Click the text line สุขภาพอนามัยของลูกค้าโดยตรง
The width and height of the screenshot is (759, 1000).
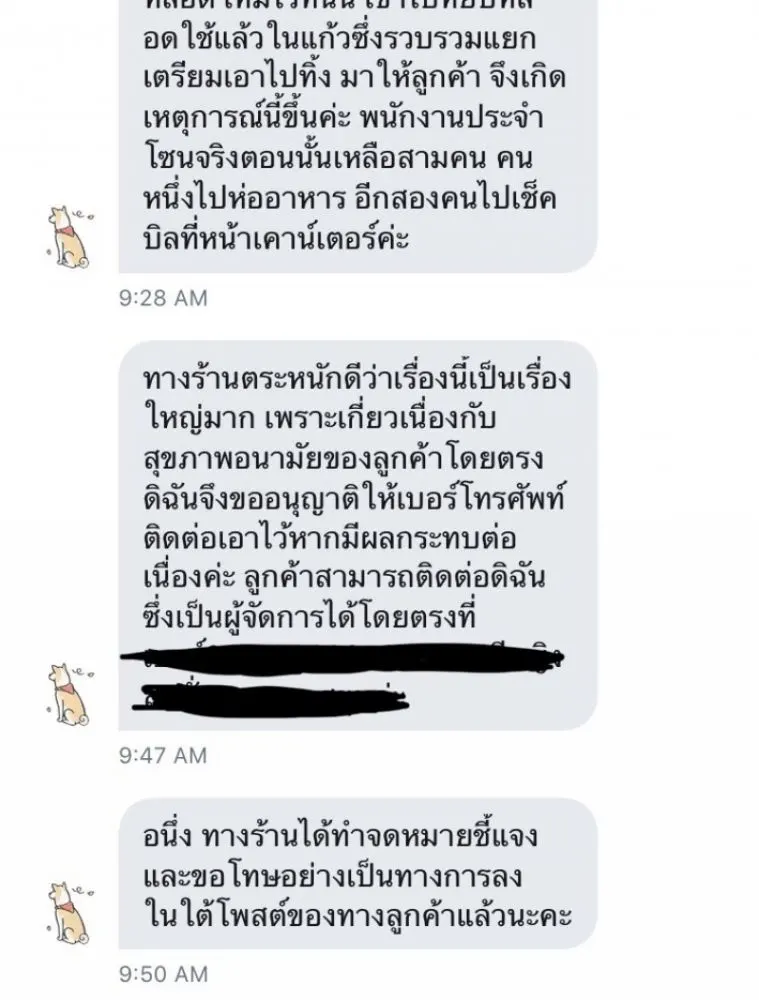click(x=343, y=460)
